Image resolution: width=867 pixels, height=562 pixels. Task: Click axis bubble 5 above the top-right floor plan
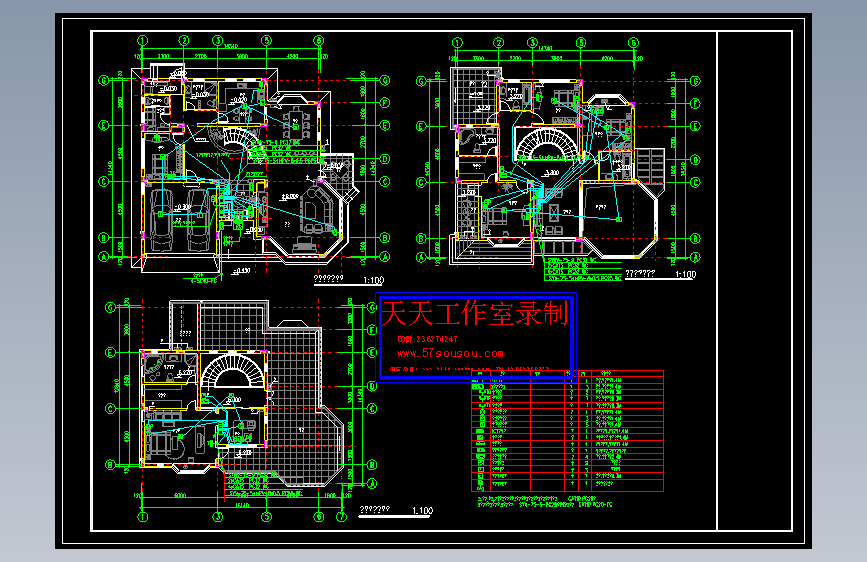581,43
